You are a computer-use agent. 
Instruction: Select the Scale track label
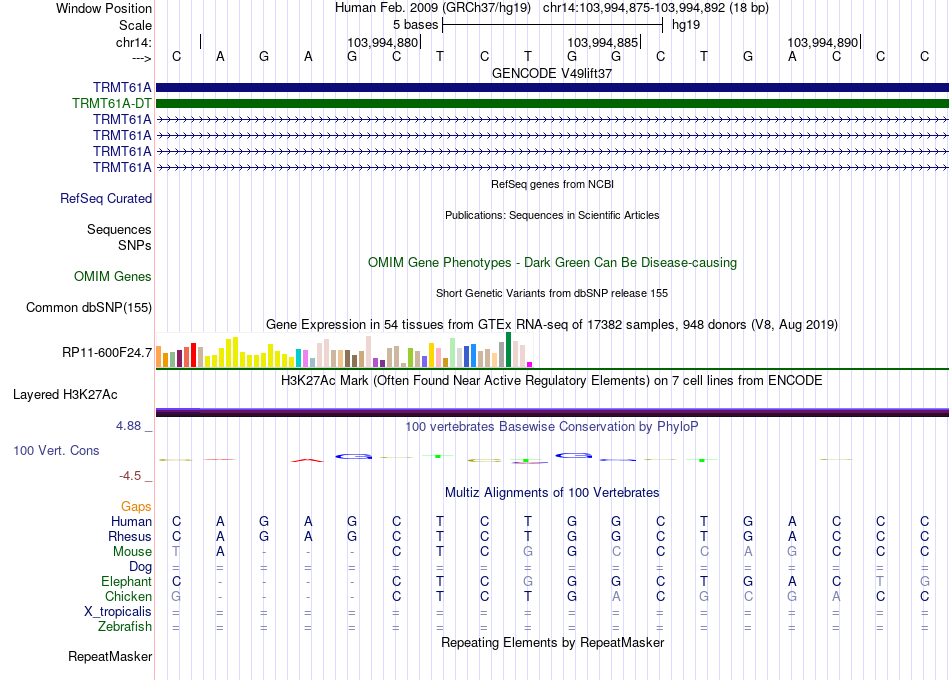135,25
